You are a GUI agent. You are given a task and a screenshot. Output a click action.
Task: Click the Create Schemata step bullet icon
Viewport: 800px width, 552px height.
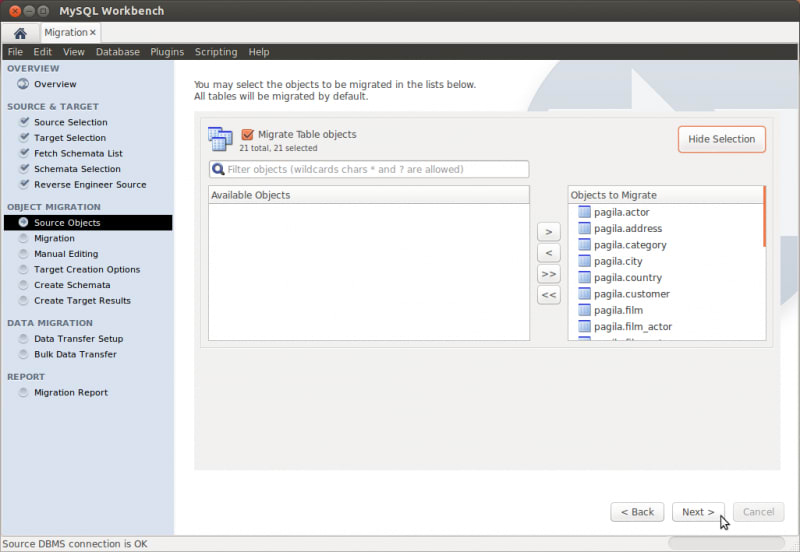[23, 285]
